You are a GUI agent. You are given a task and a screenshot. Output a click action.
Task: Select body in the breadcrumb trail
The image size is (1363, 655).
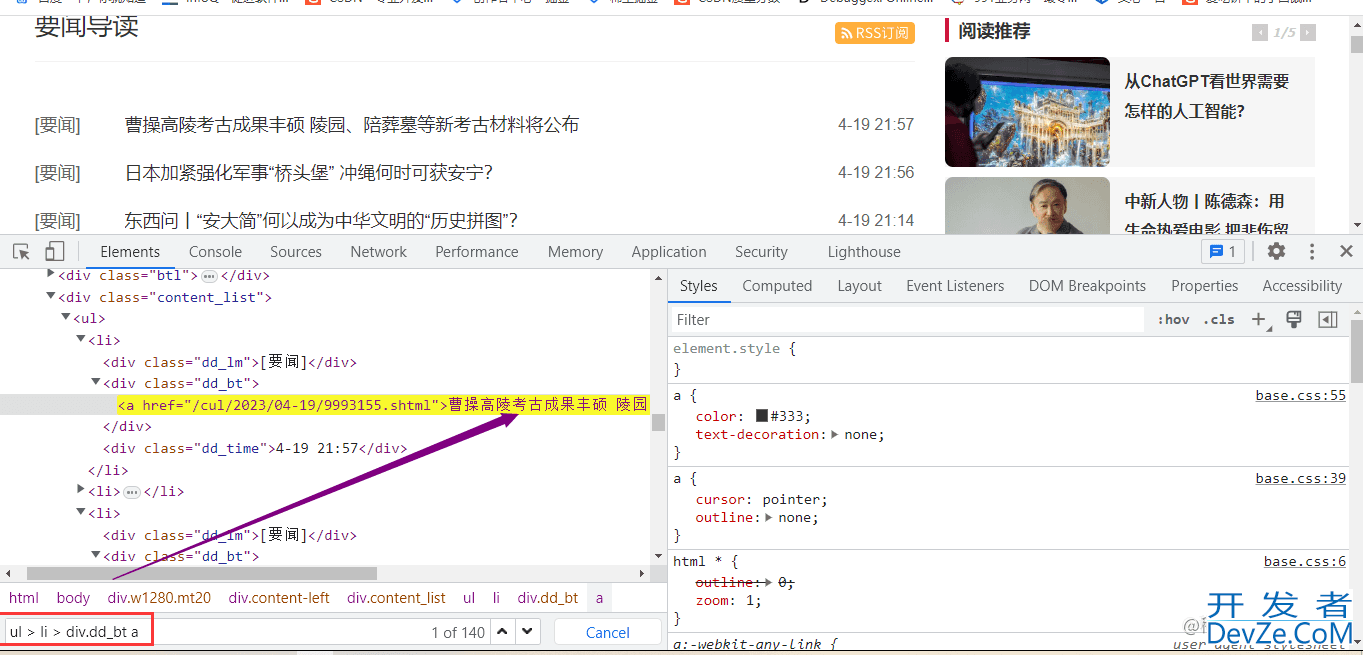click(x=73, y=598)
